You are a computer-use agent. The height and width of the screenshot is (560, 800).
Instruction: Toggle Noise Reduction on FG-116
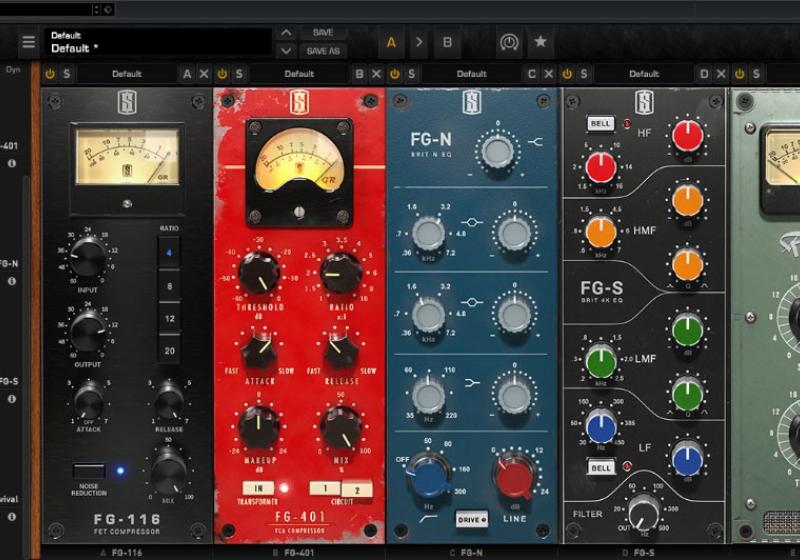pos(88,471)
